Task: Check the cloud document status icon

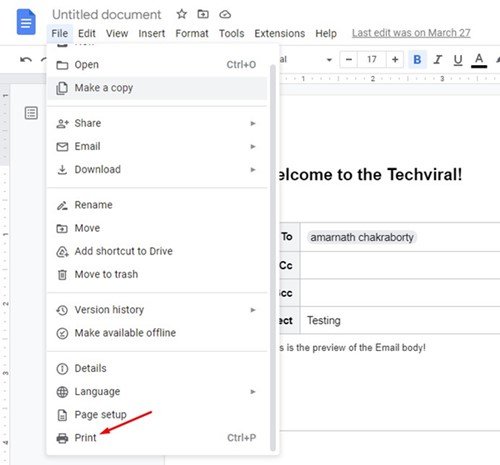Action: tap(225, 15)
